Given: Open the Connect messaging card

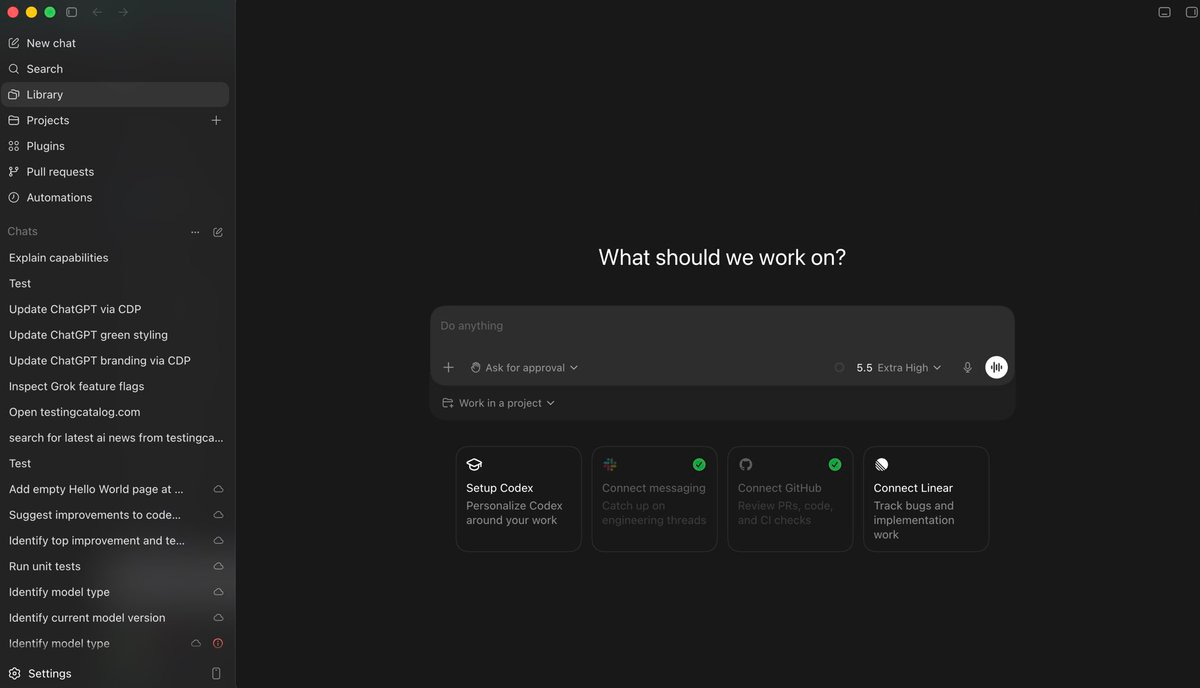Looking at the screenshot, I should coord(654,499).
